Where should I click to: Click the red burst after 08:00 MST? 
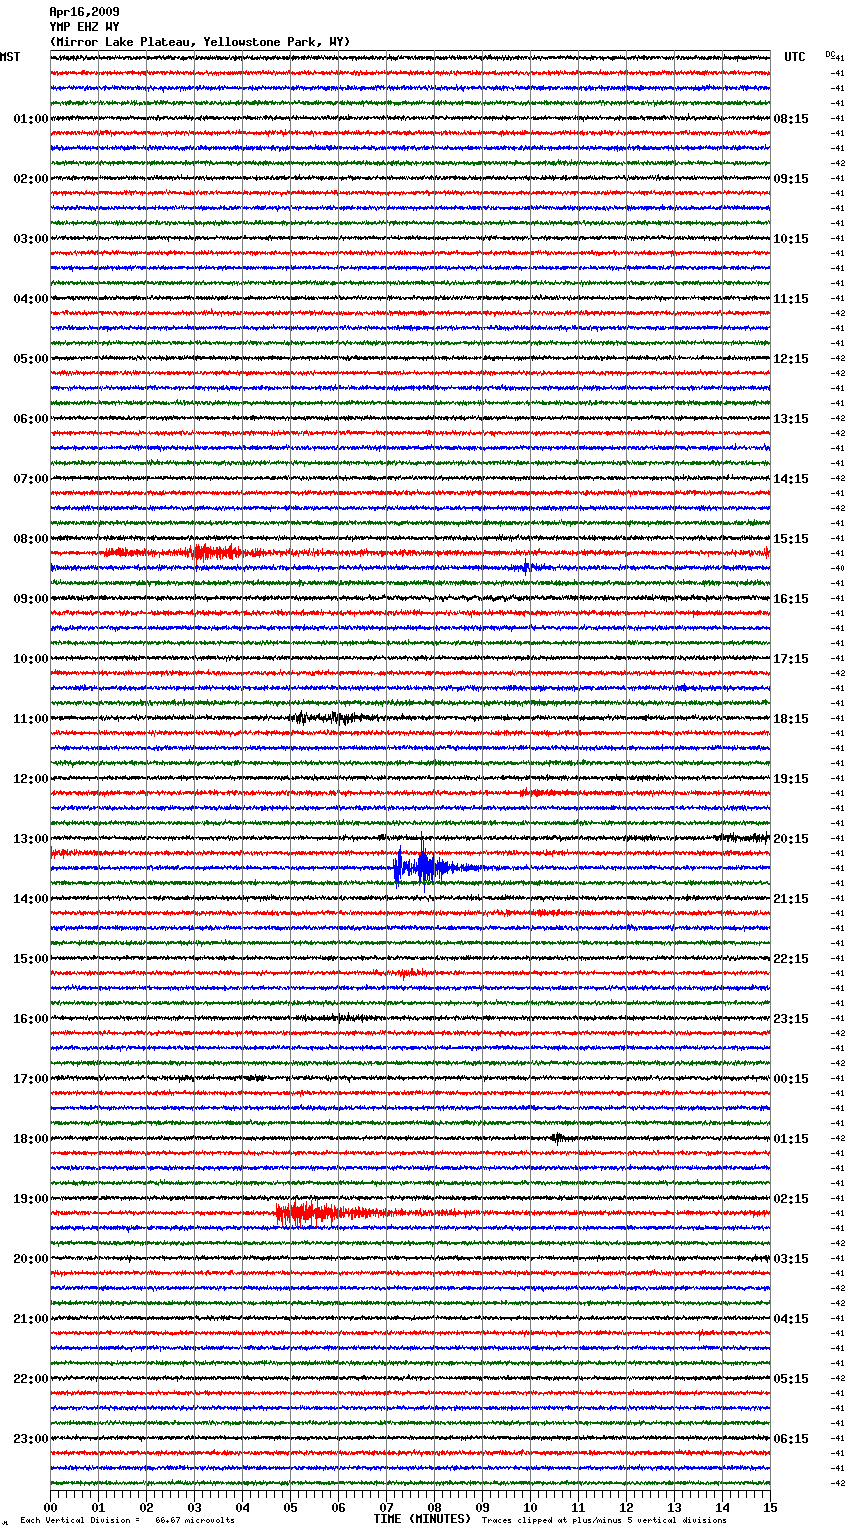pos(215,552)
